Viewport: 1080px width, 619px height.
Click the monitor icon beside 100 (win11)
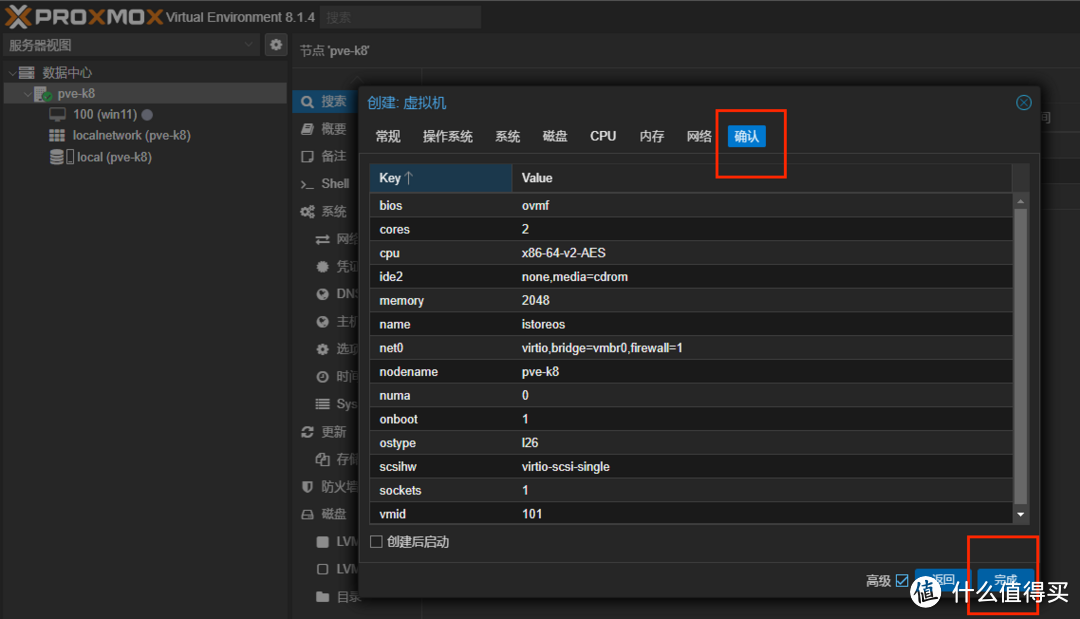pos(57,114)
